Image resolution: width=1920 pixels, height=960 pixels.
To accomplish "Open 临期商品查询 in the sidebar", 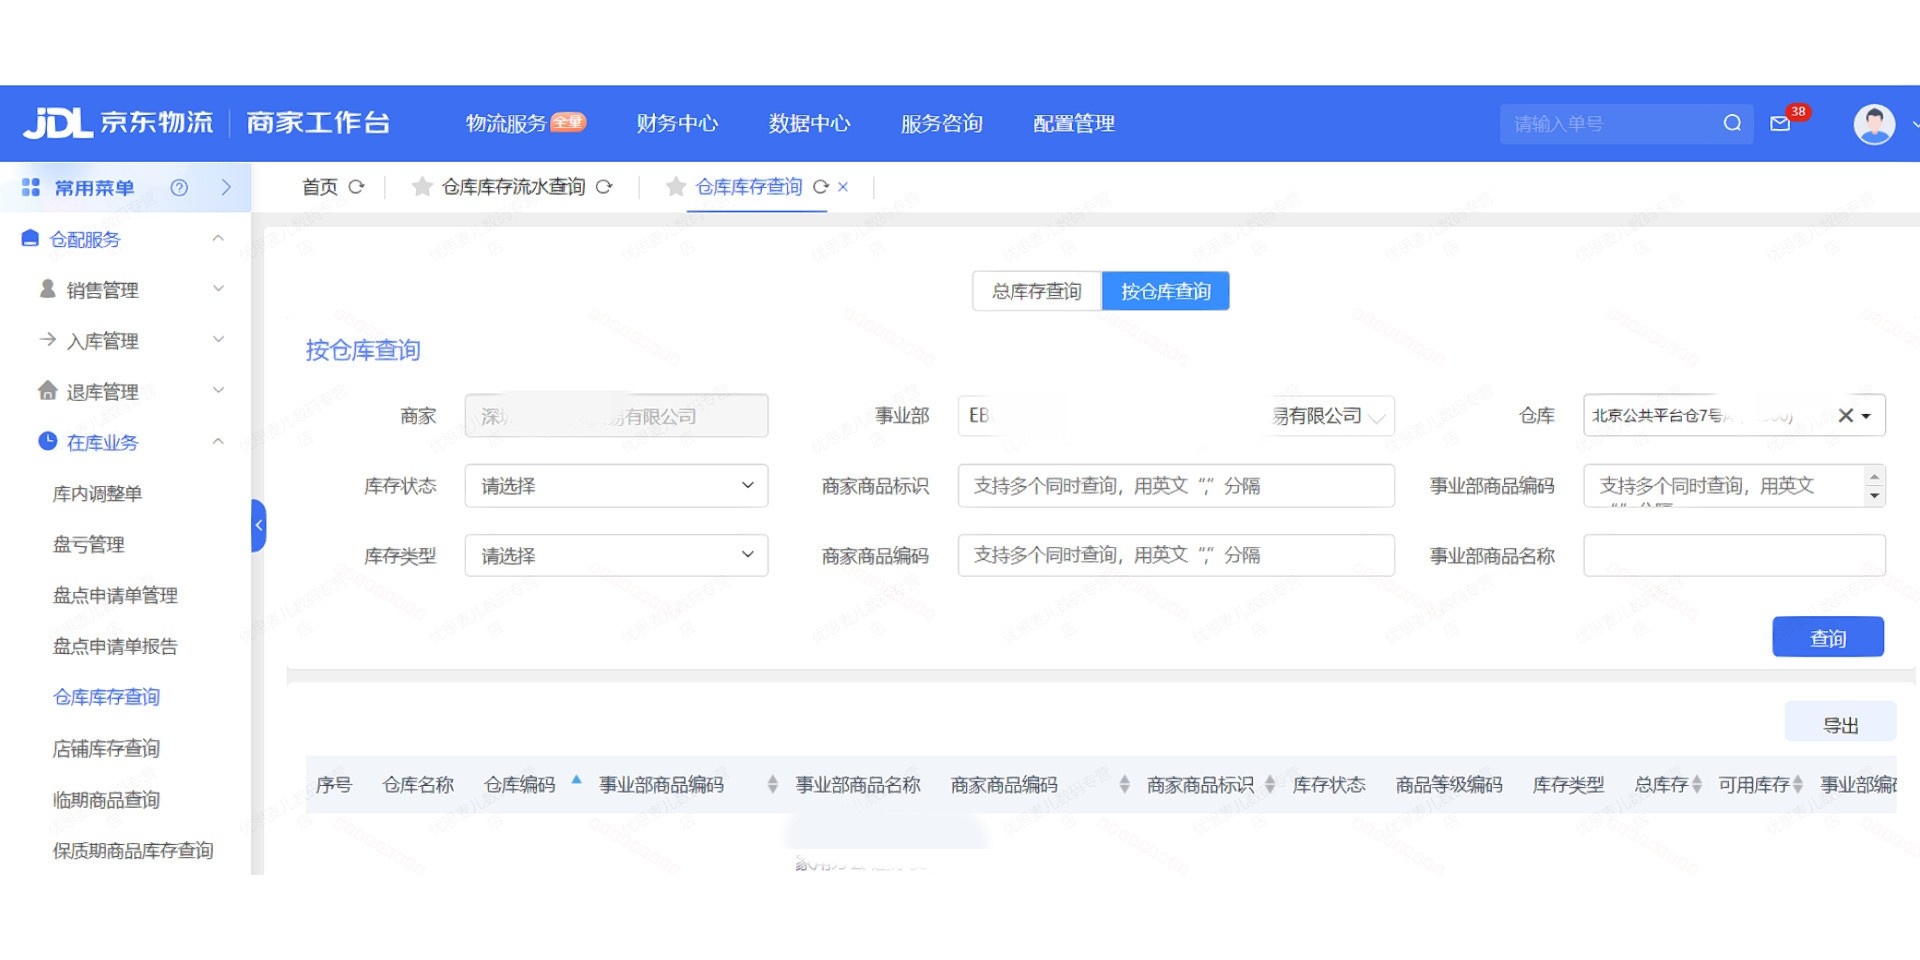I will pos(106,799).
